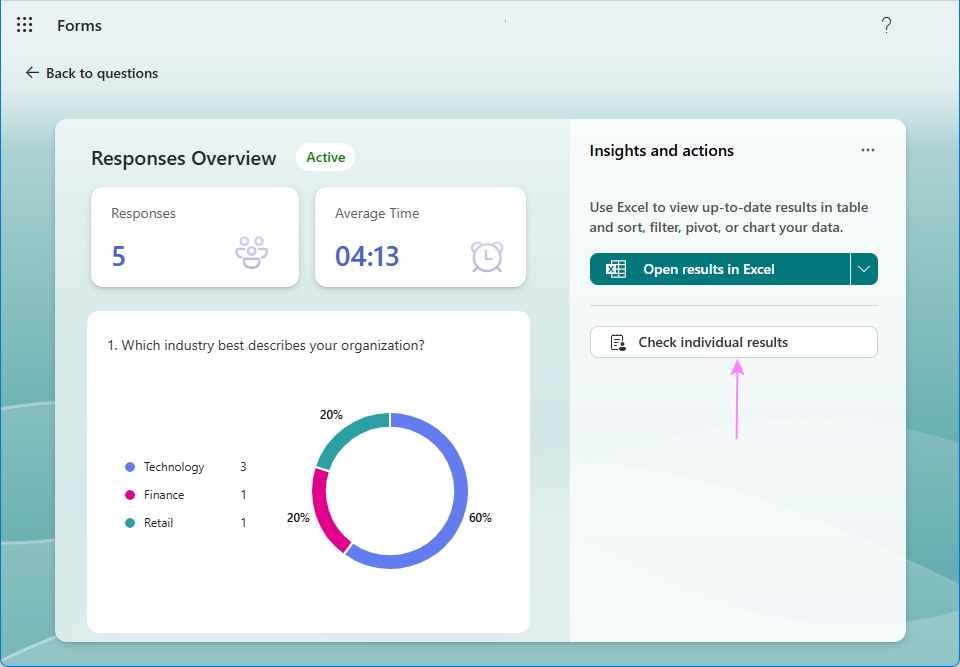This screenshot has width=960, height=667.
Task: Click the Retail teal legend dot
Action: click(x=130, y=523)
